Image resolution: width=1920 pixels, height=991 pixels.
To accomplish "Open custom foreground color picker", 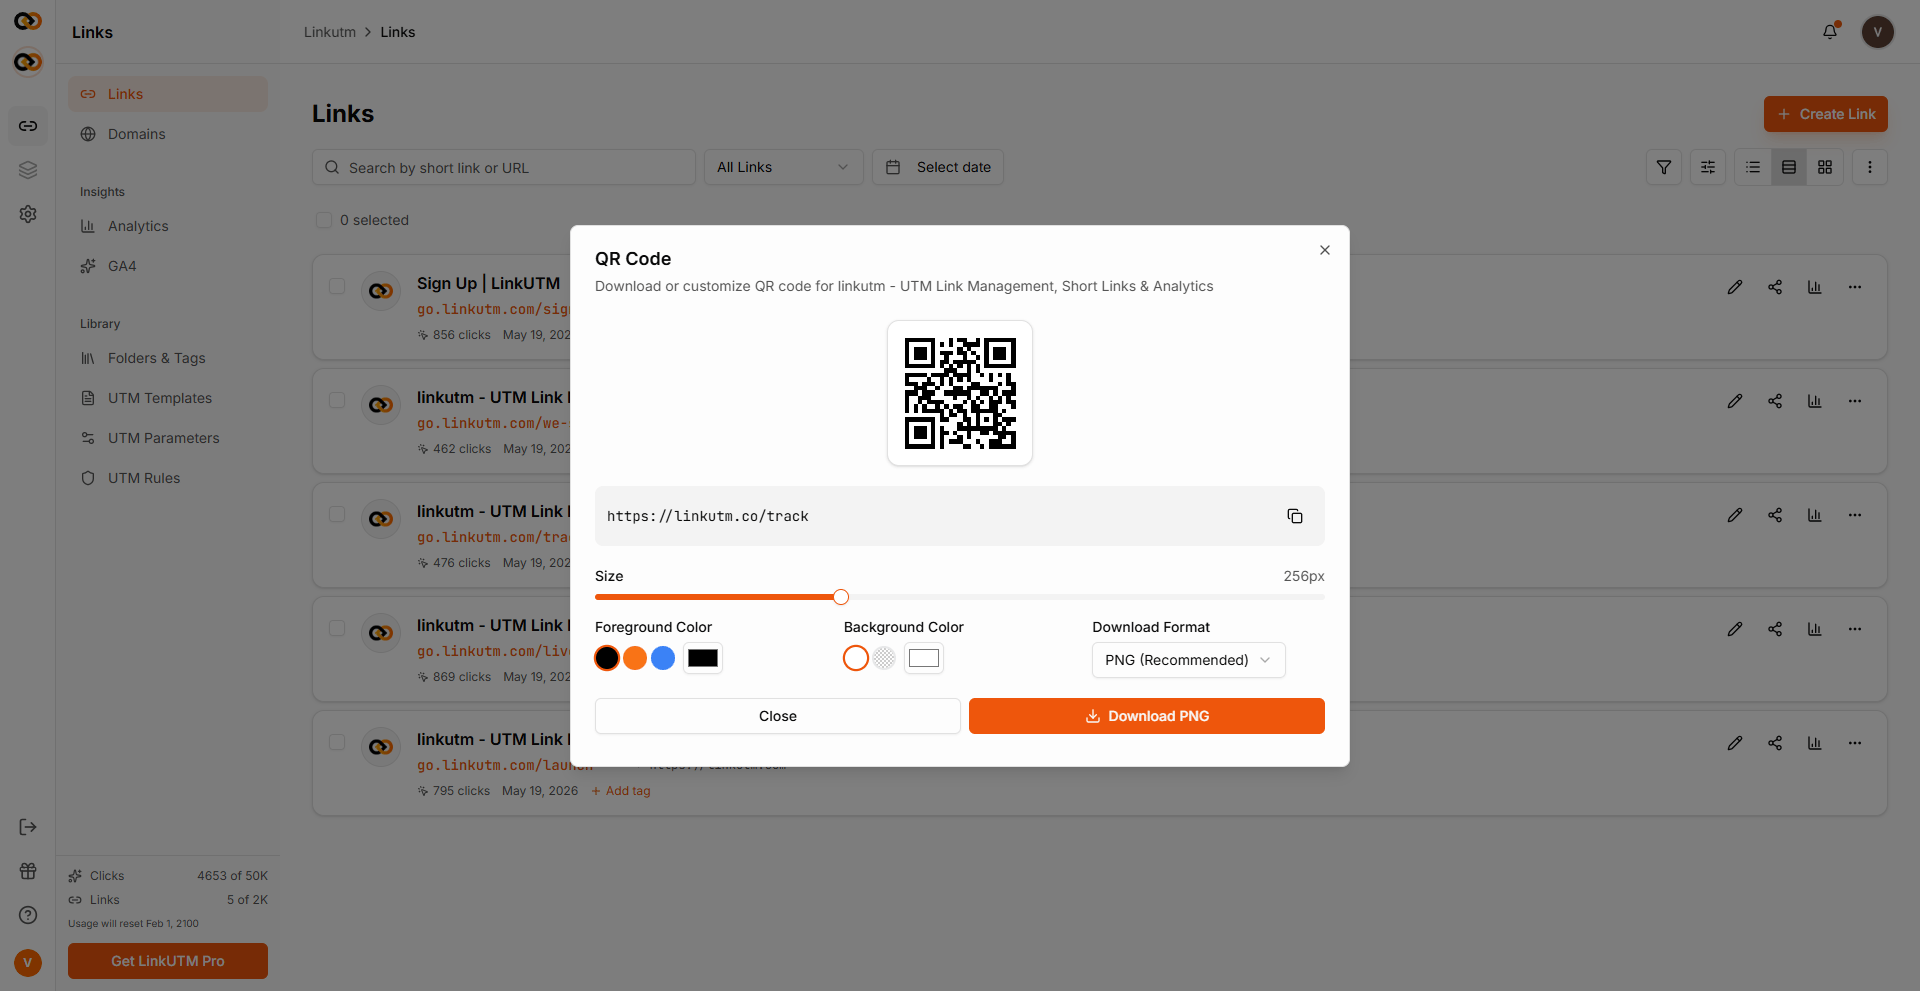I will pyautogui.click(x=703, y=658).
